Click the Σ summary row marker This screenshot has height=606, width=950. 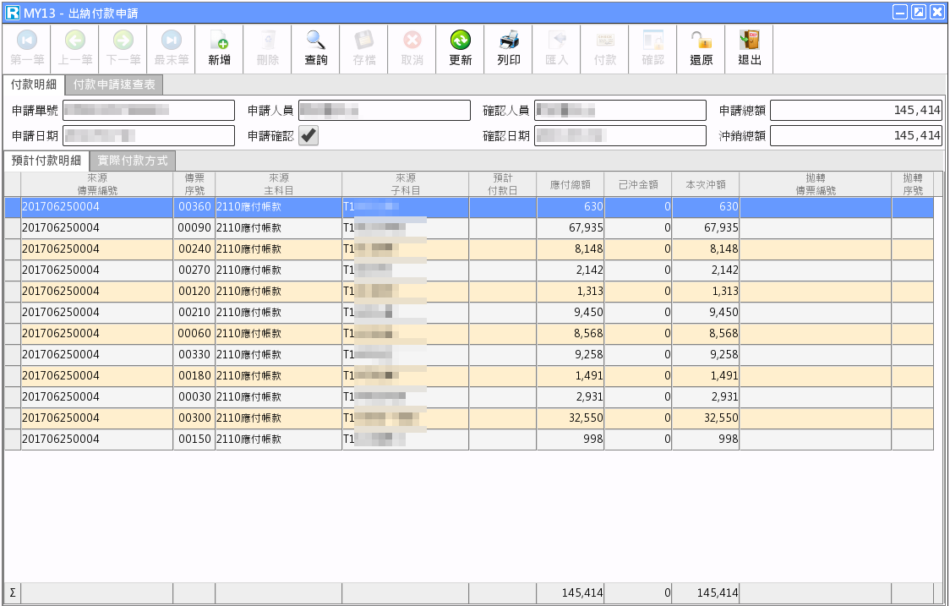tap(13, 593)
